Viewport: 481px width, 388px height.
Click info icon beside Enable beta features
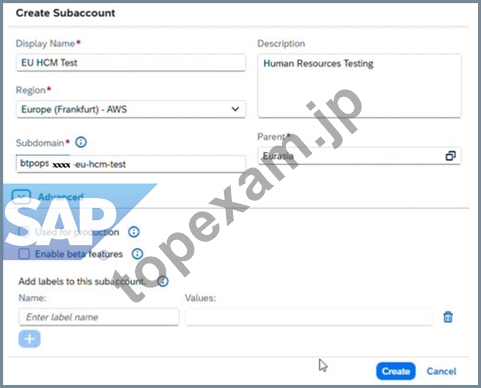(137, 254)
